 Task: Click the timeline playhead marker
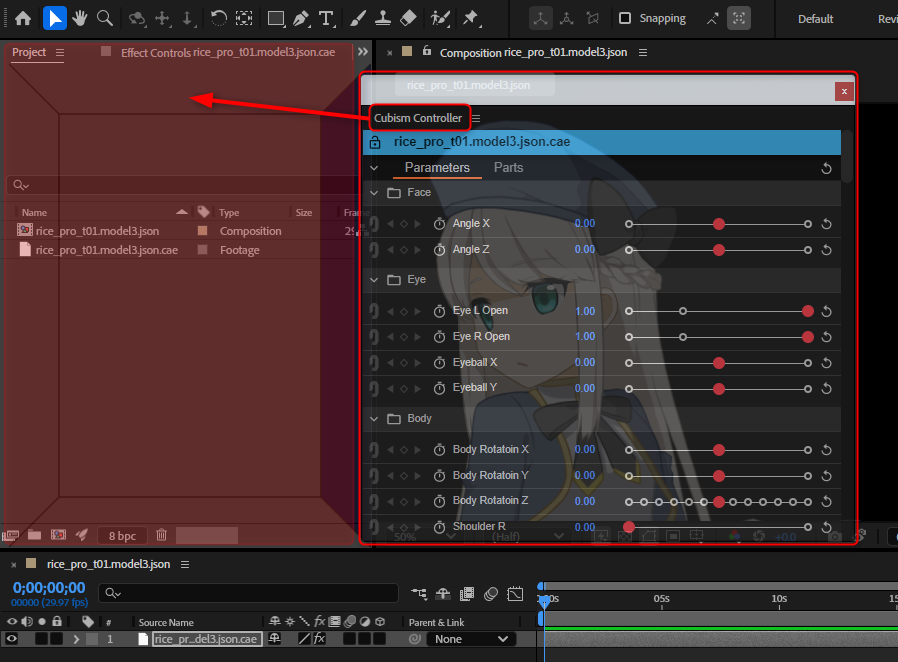coord(544,600)
